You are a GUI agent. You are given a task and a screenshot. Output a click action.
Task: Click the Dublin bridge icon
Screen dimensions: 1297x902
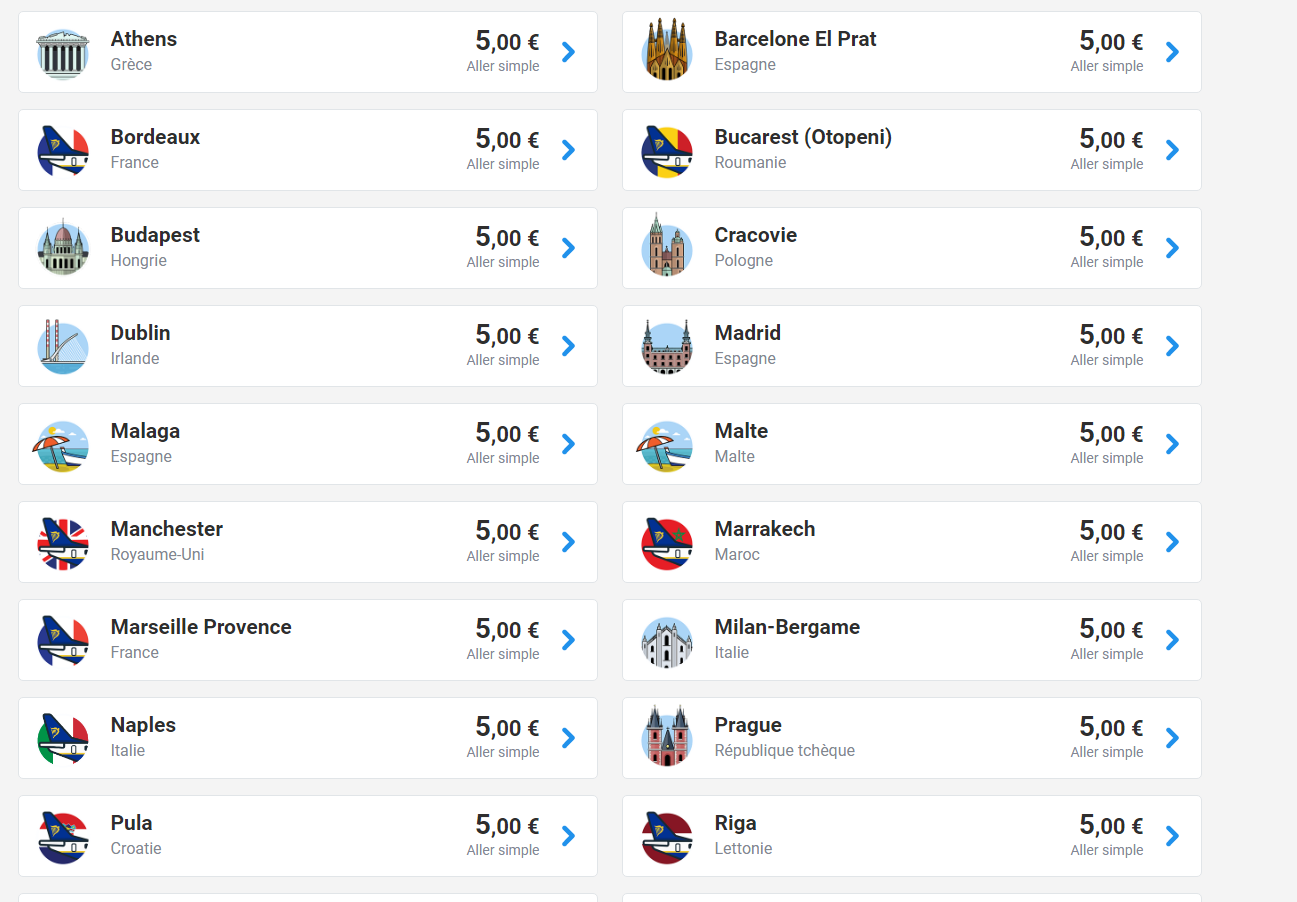(x=63, y=346)
